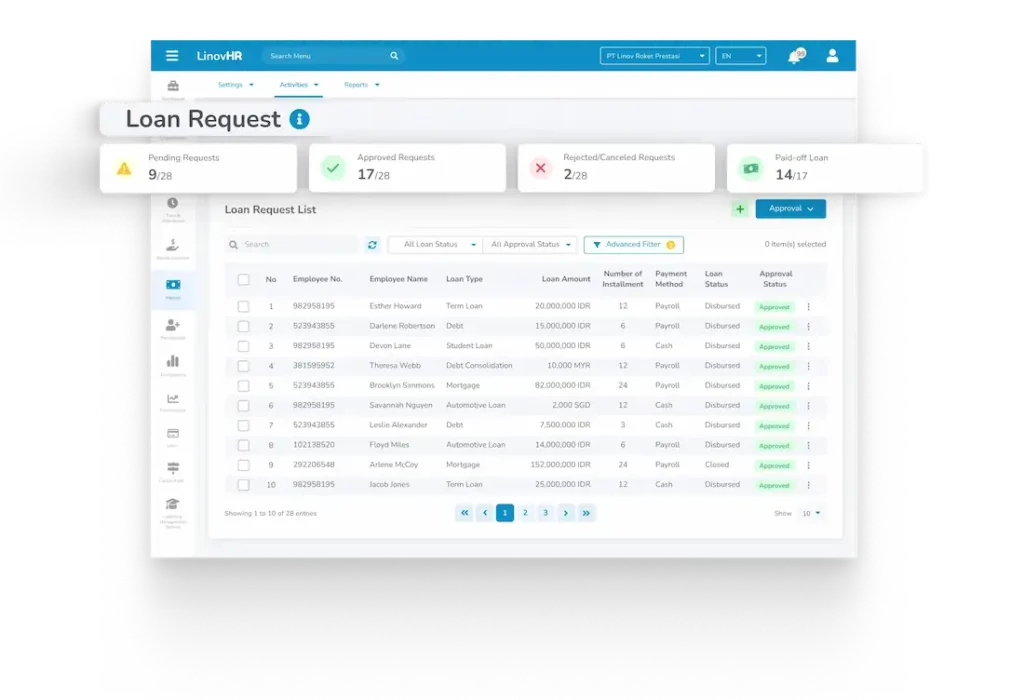Open row actions for Jacob Jones
The image size is (1024, 700).
(x=808, y=485)
